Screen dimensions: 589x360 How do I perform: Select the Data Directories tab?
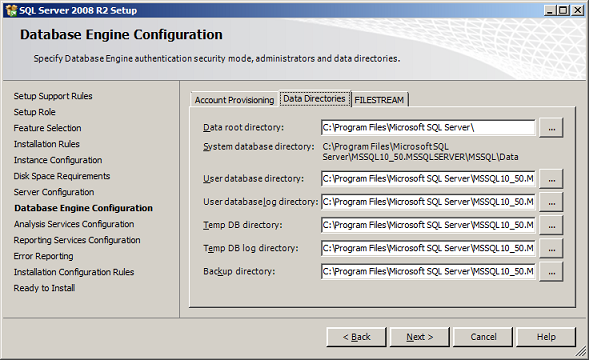coord(314,99)
